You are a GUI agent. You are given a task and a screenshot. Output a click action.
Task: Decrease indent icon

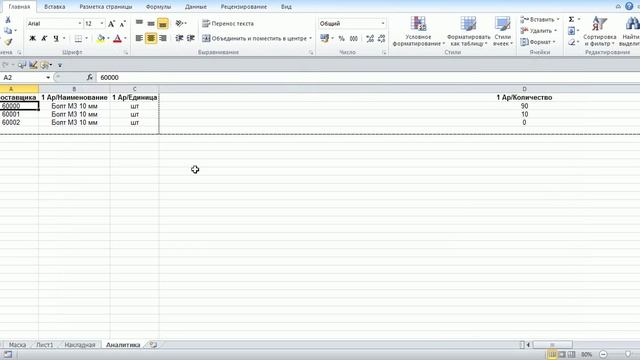179,38
